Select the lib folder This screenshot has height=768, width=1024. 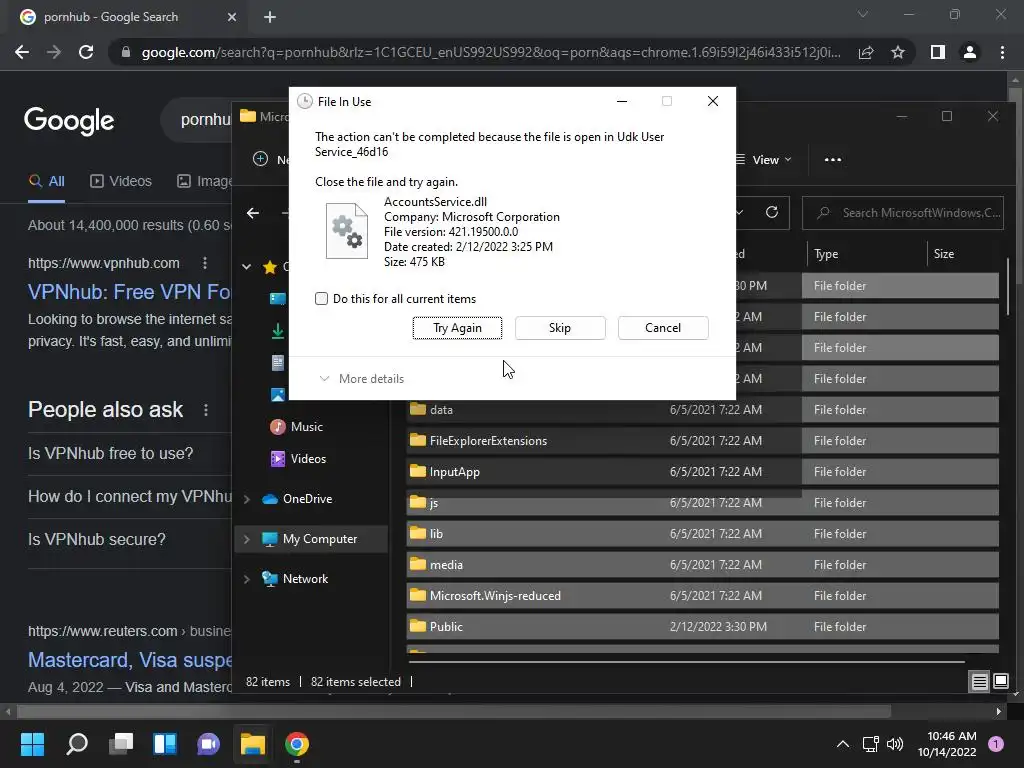coord(702,534)
